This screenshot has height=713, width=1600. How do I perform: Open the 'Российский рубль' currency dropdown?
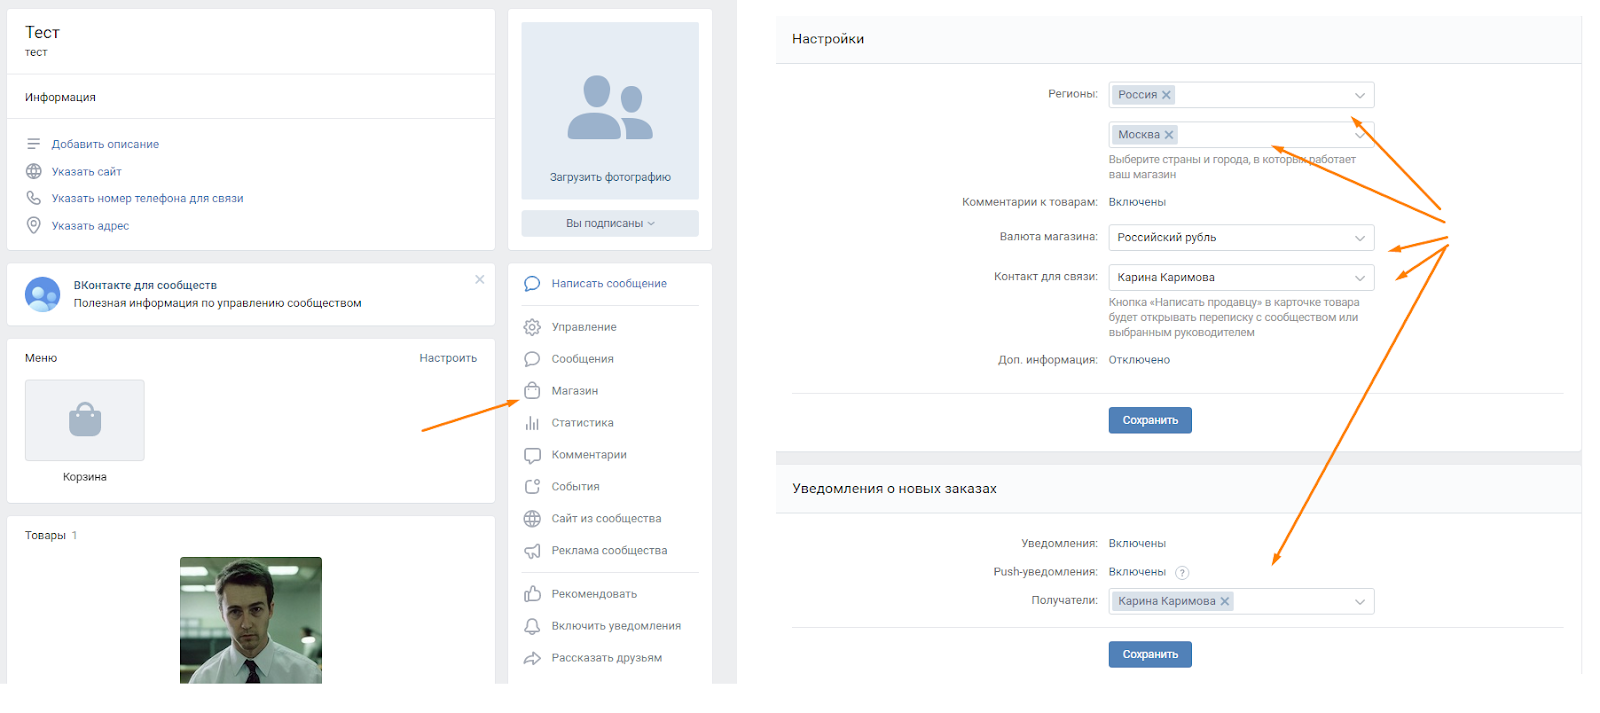[1241, 238]
